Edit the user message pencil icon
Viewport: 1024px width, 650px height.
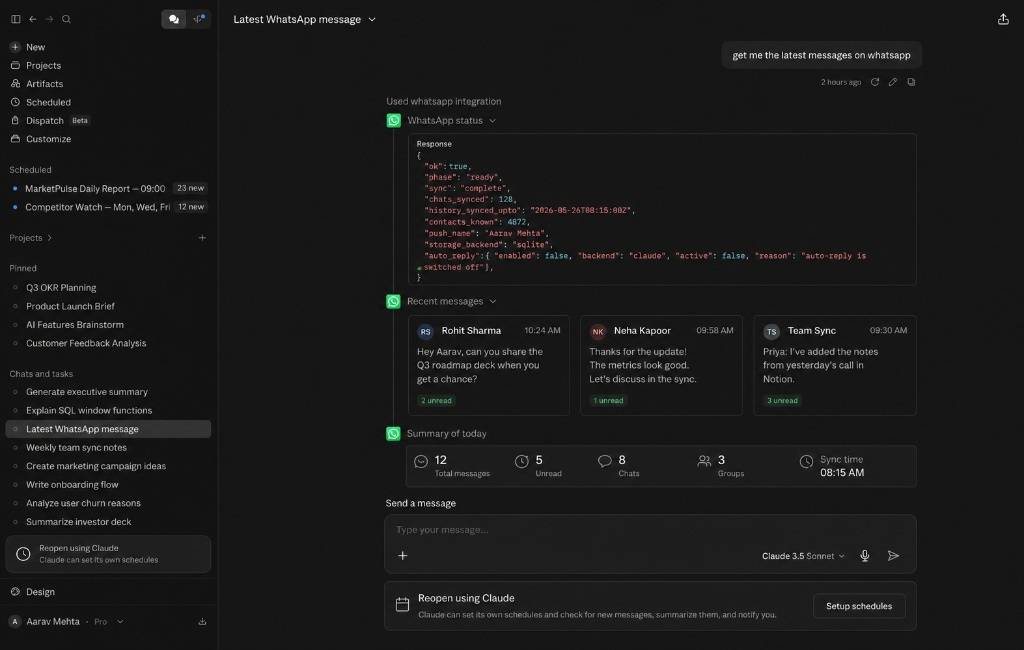click(893, 82)
